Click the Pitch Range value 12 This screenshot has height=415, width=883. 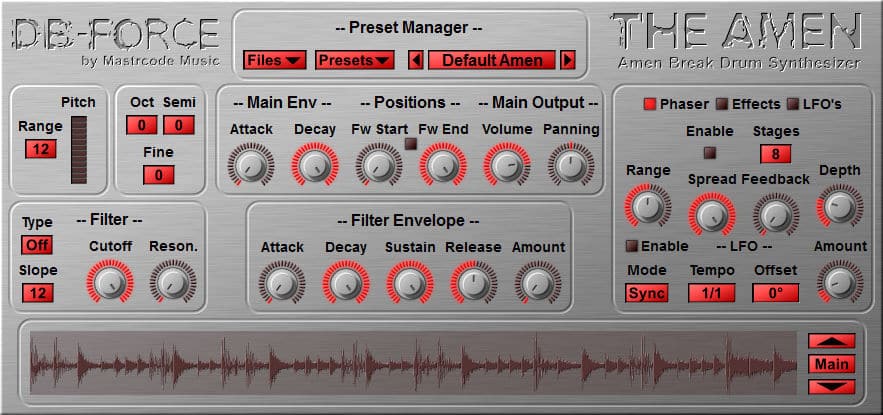point(41,149)
